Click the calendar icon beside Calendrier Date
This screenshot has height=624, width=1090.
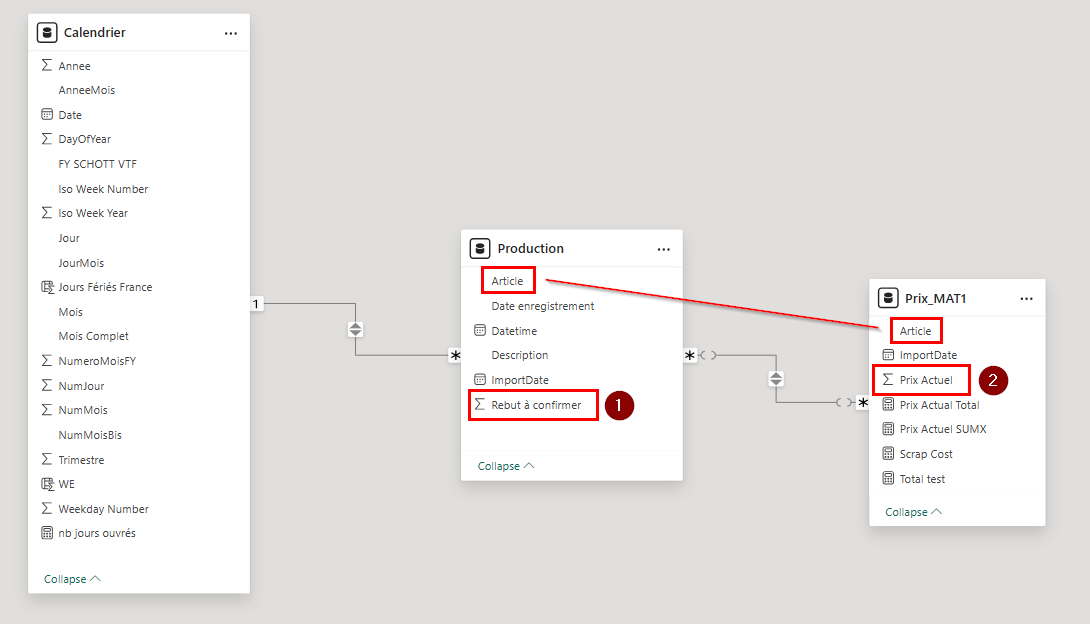tap(47, 115)
